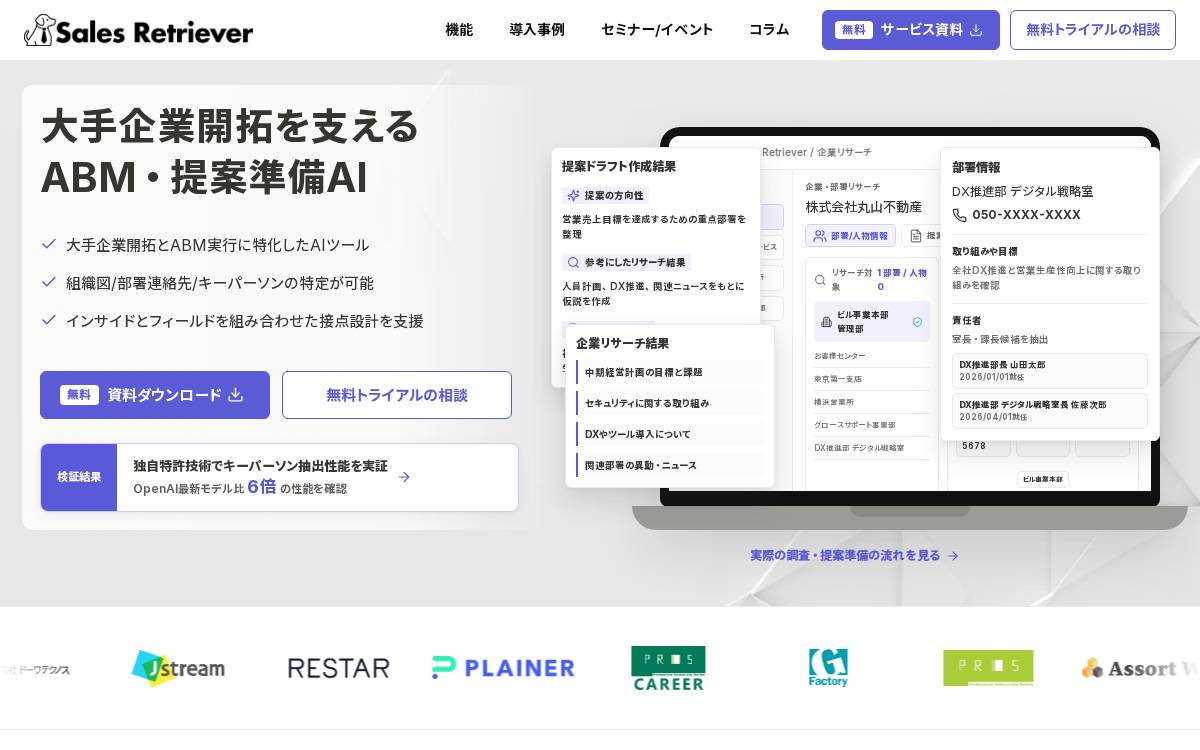Open the 検証結果 patent technology banner

[x=279, y=477]
